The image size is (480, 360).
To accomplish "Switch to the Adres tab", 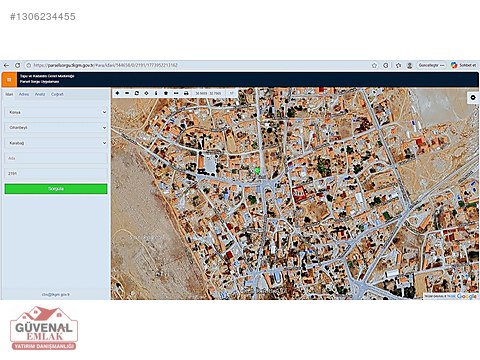I will pyautogui.click(x=24, y=94).
